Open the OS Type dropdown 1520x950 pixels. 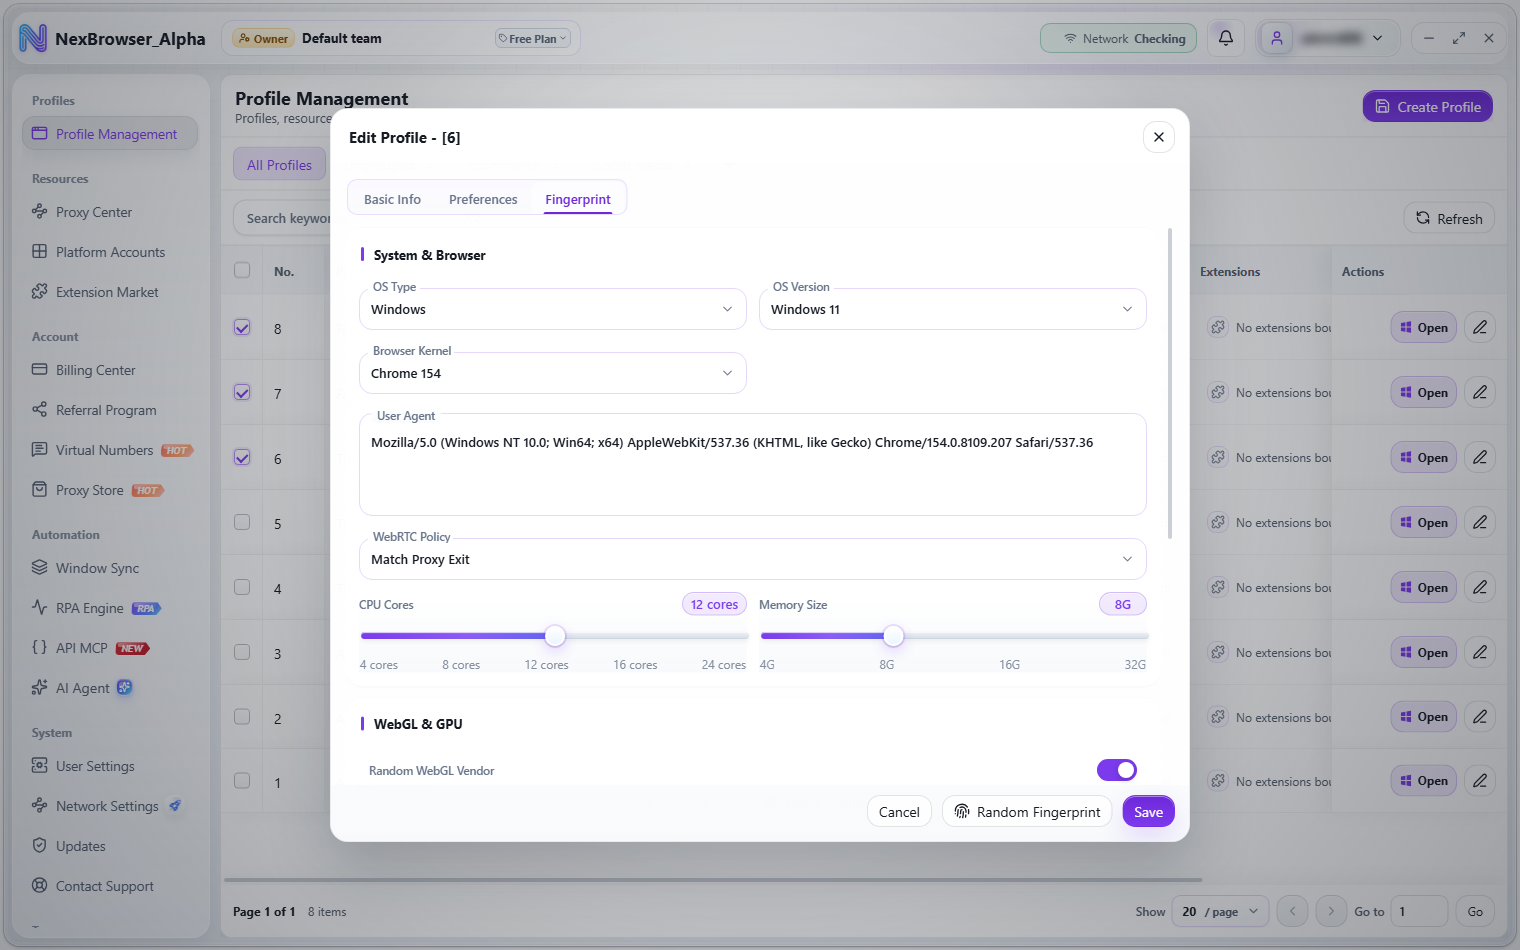coord(553,309)
